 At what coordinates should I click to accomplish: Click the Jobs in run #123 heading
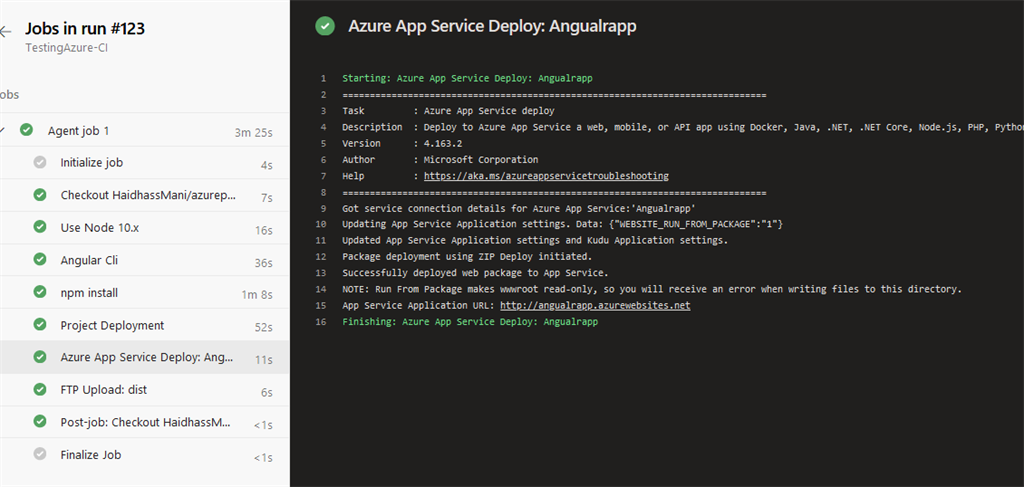[x=85, y=28]
